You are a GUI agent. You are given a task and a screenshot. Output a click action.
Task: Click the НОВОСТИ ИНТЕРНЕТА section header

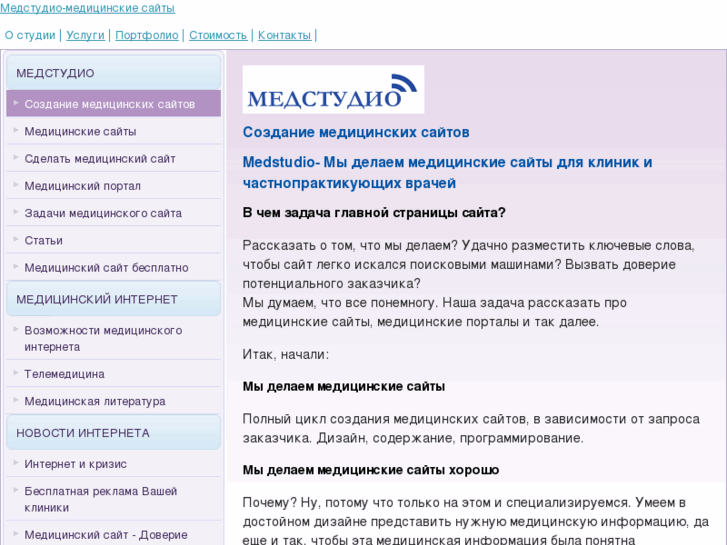(114, 433)
